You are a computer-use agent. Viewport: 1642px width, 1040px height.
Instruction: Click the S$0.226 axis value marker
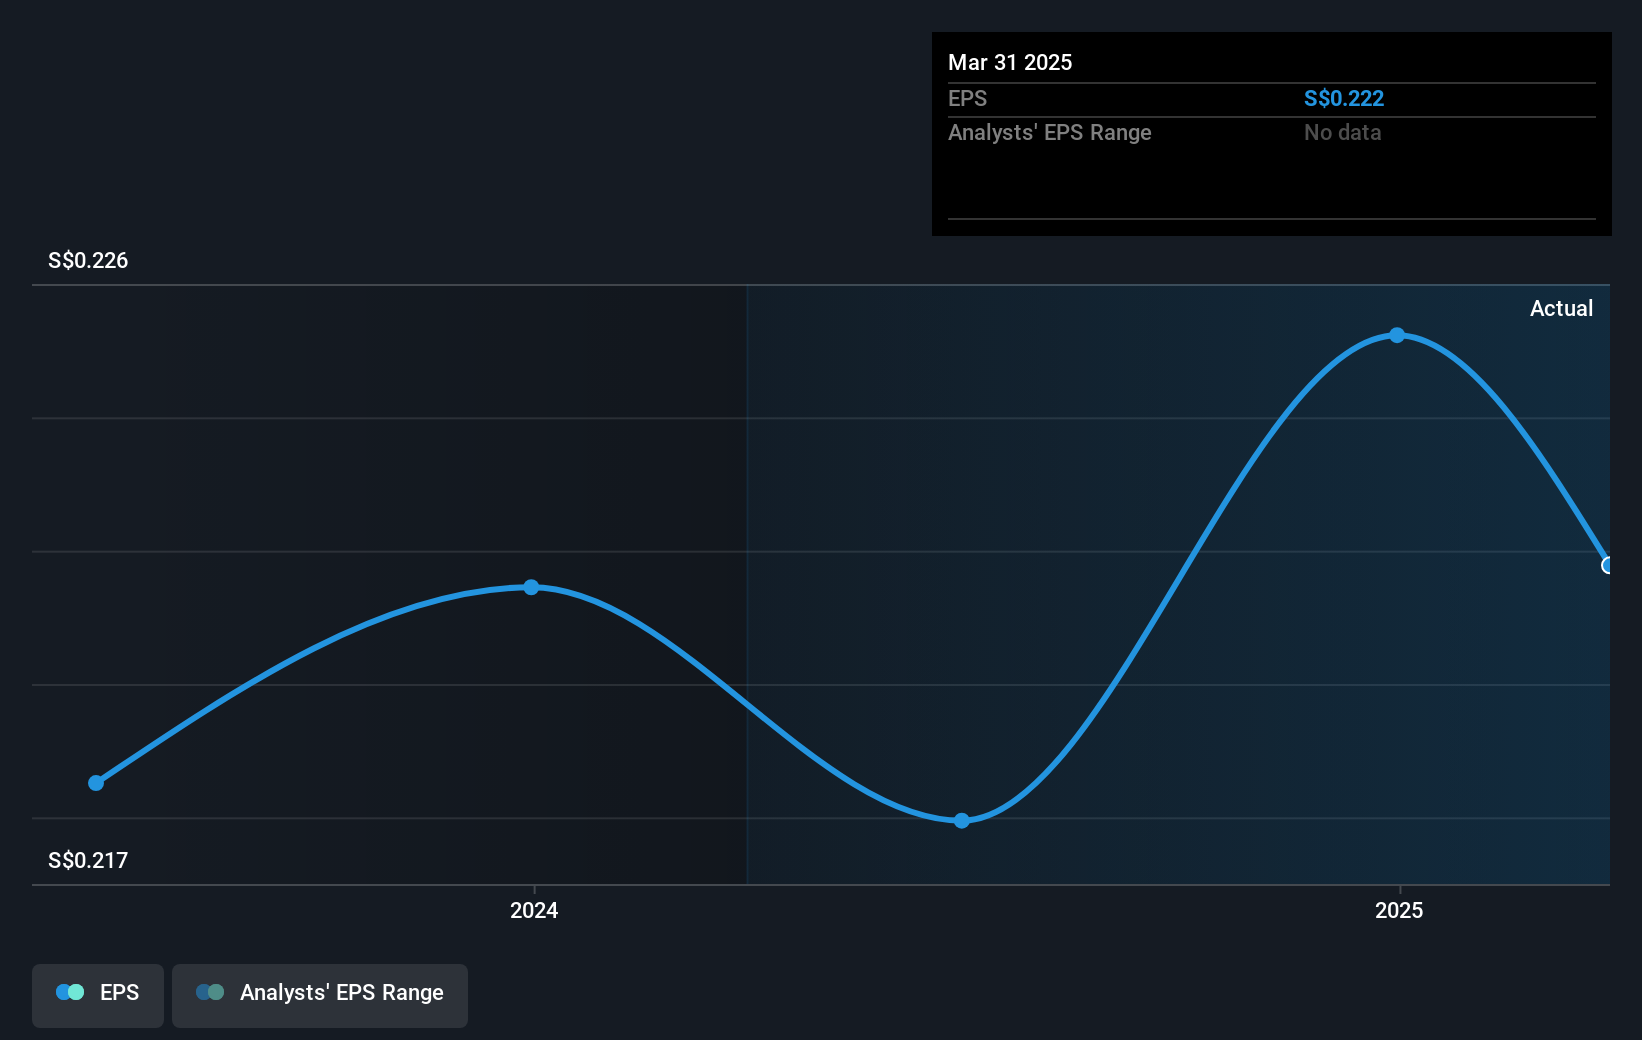[87, 260]
